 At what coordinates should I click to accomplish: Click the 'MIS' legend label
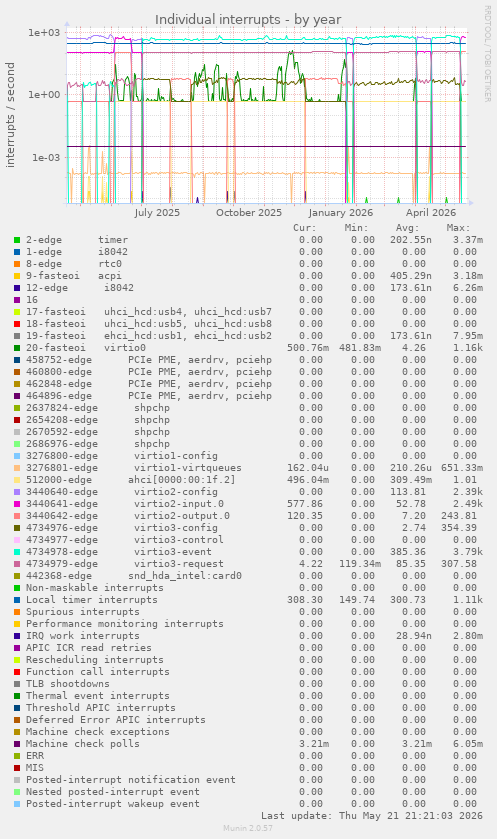tap(35, 768)
